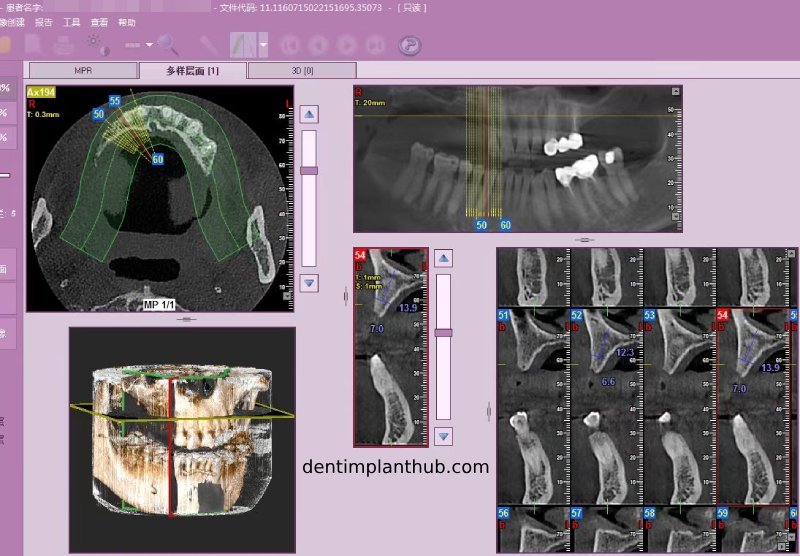Select marker 60 on axial view
Viewport: 800px width, 556px height.
158,159
